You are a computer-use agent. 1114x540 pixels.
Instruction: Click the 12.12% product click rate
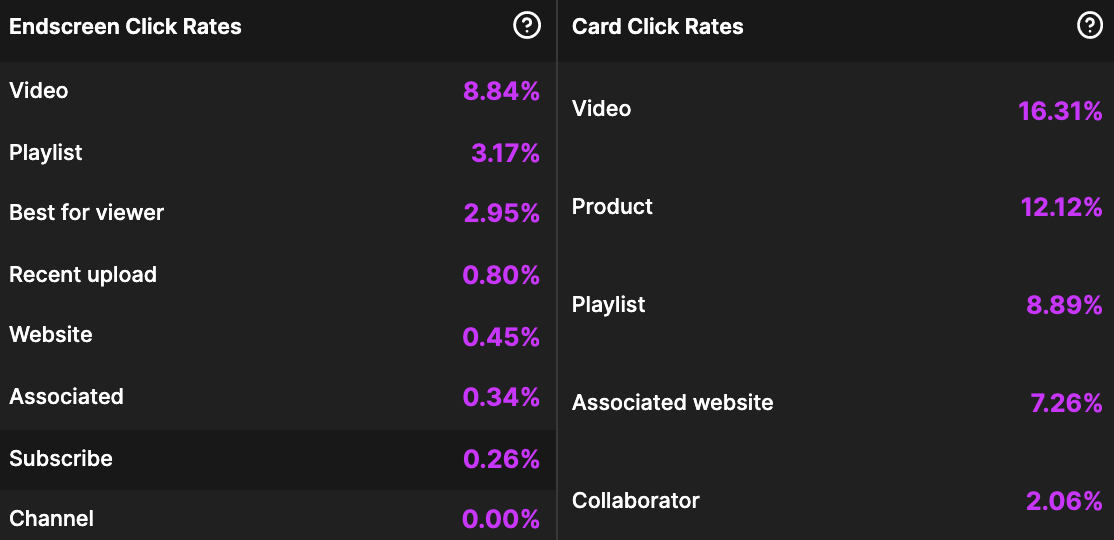[x=1061, y=207]
